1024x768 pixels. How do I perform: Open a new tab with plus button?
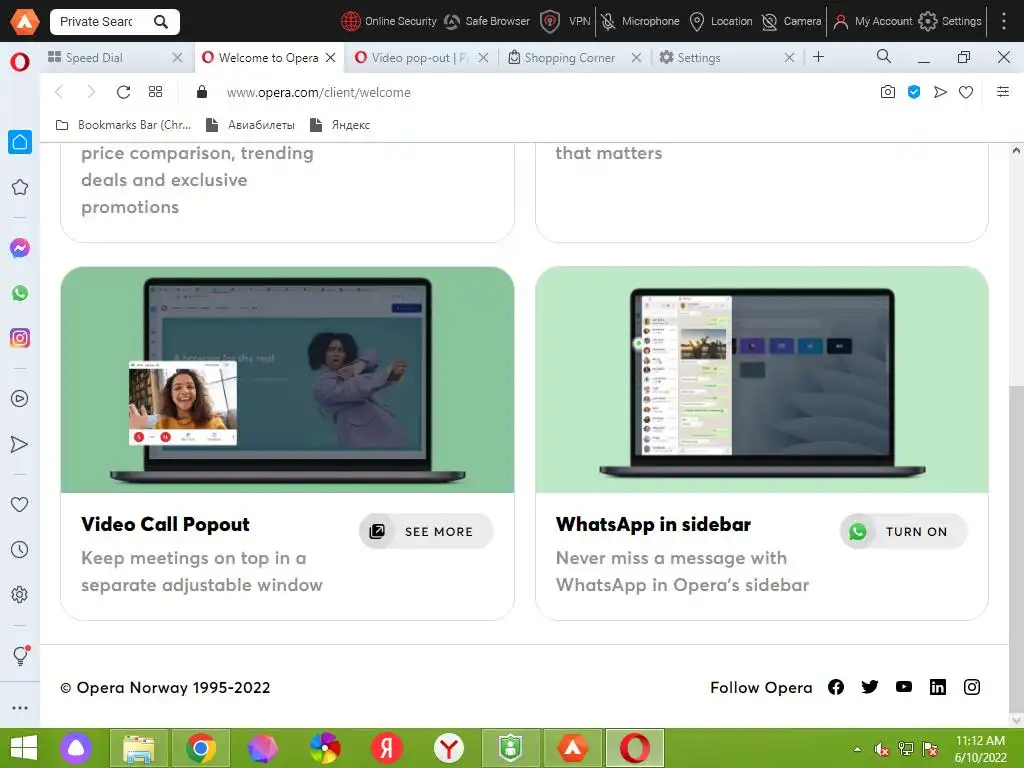click(x=818, y=57)
